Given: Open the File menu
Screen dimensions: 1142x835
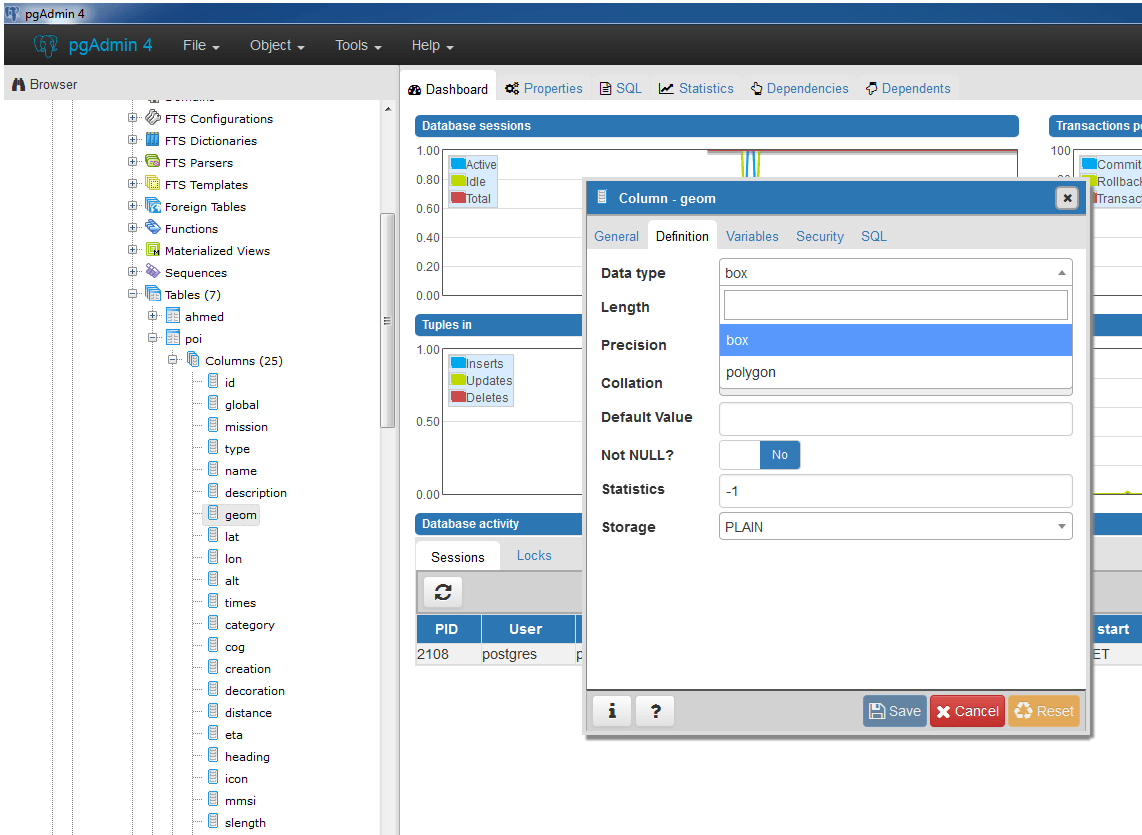Looking at the screenshot, I should (201, 45).
